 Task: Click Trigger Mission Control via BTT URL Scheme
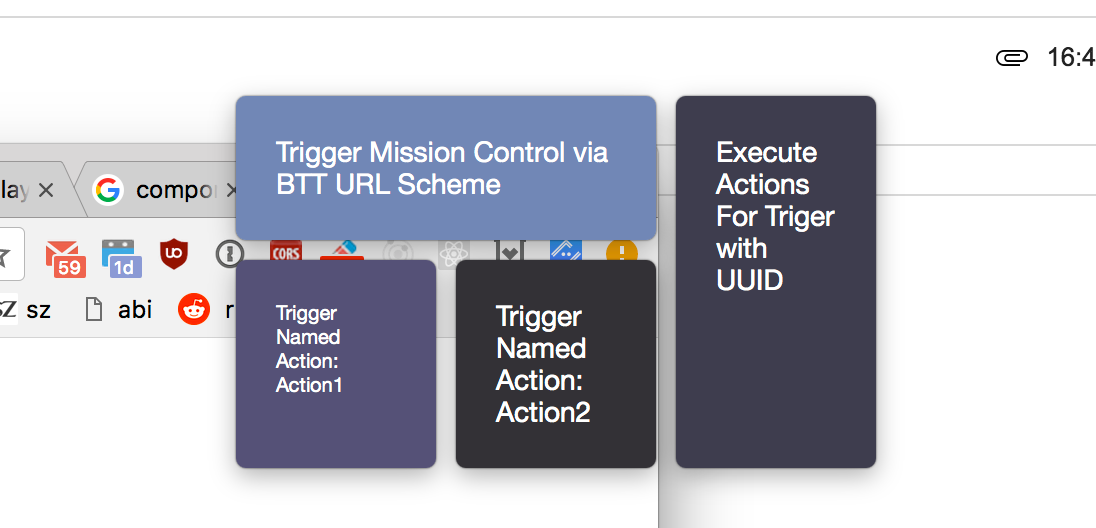(x=445, y=168)
